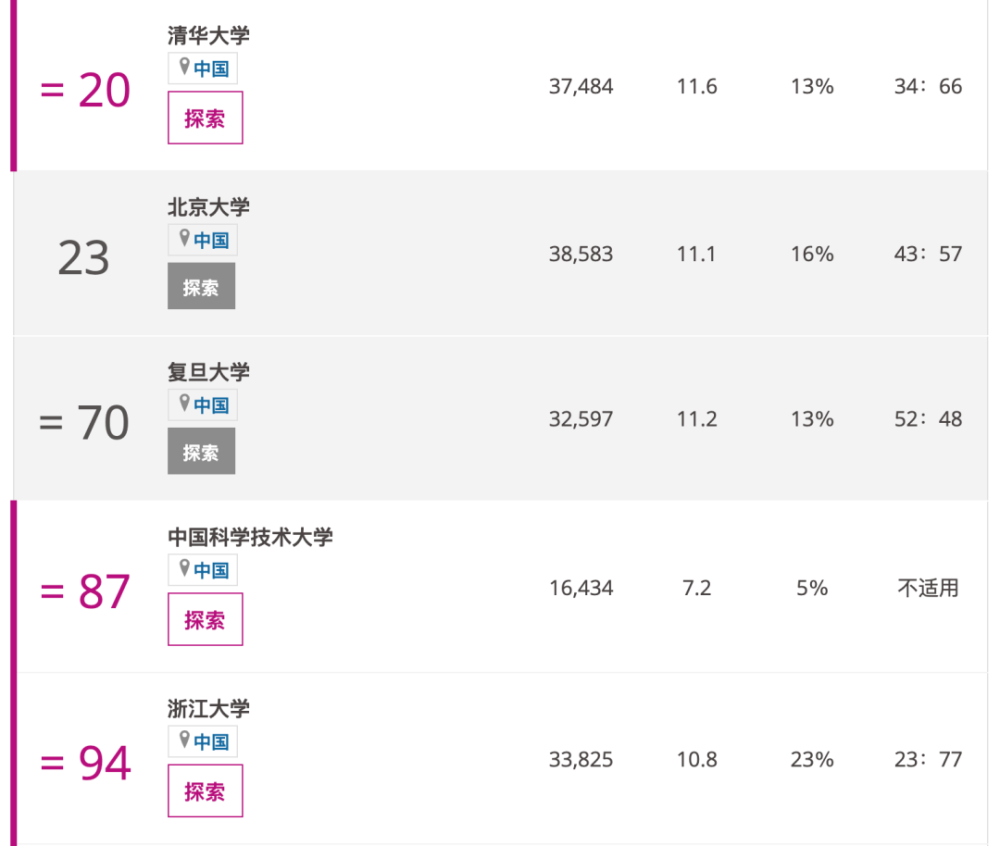
Task: Click the rank number 23
Action: (84, 258)
